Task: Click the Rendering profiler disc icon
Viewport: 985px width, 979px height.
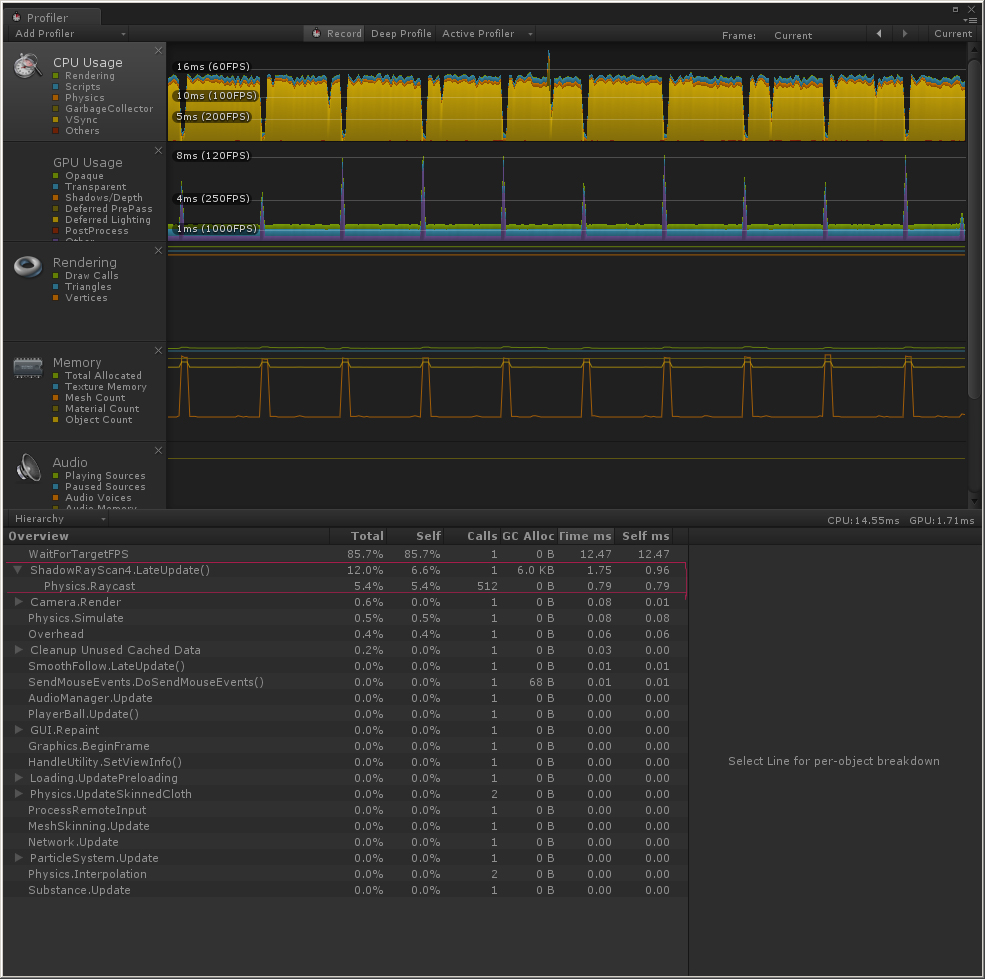Action: [x=27, y=266]
